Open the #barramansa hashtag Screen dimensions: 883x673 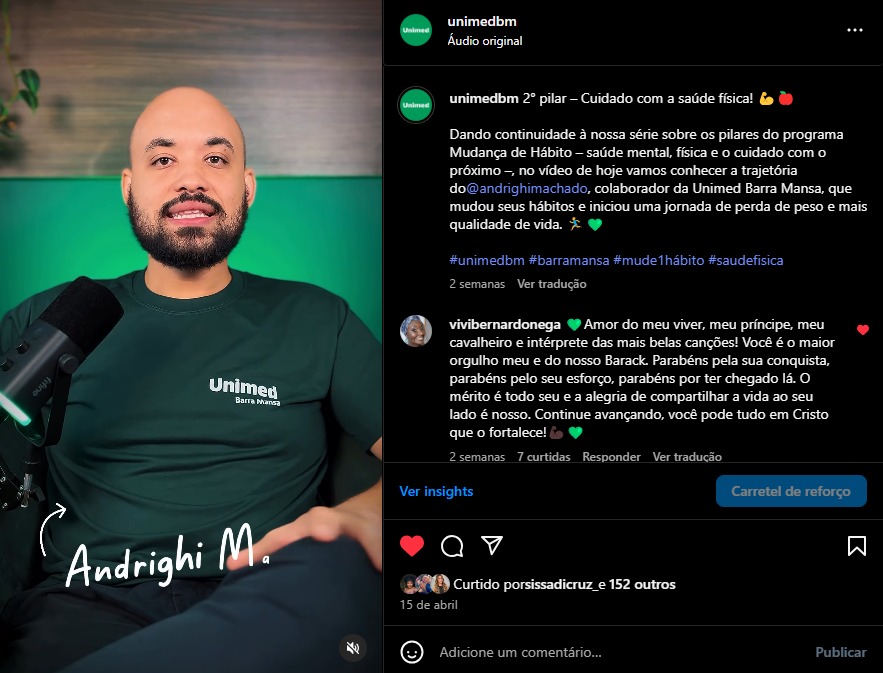coord(569,260)
